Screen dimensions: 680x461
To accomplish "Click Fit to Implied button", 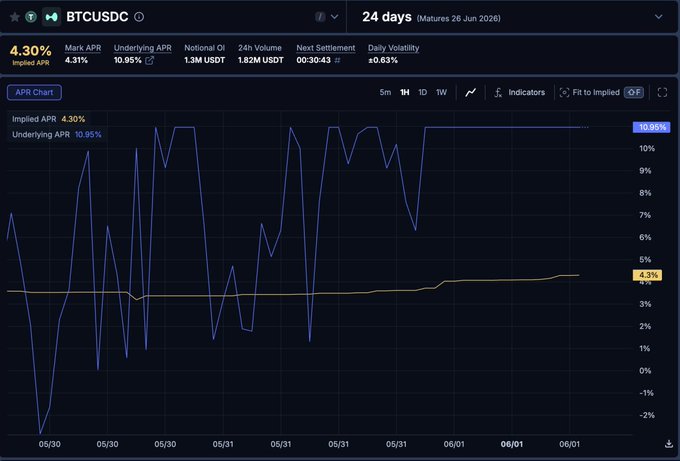I will pyautogui.click(x=602, y=92).
